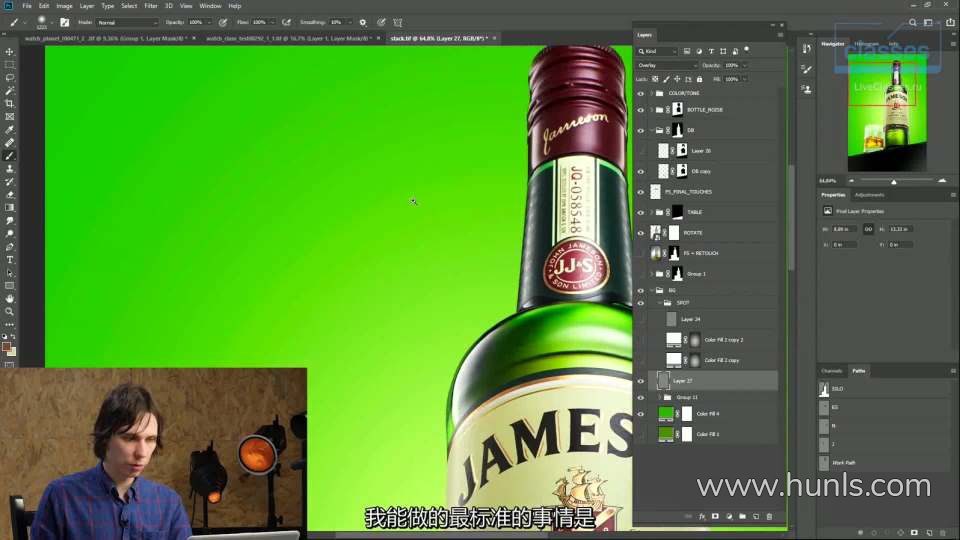
Task: Select the Move tool
Action: (10, 52)
